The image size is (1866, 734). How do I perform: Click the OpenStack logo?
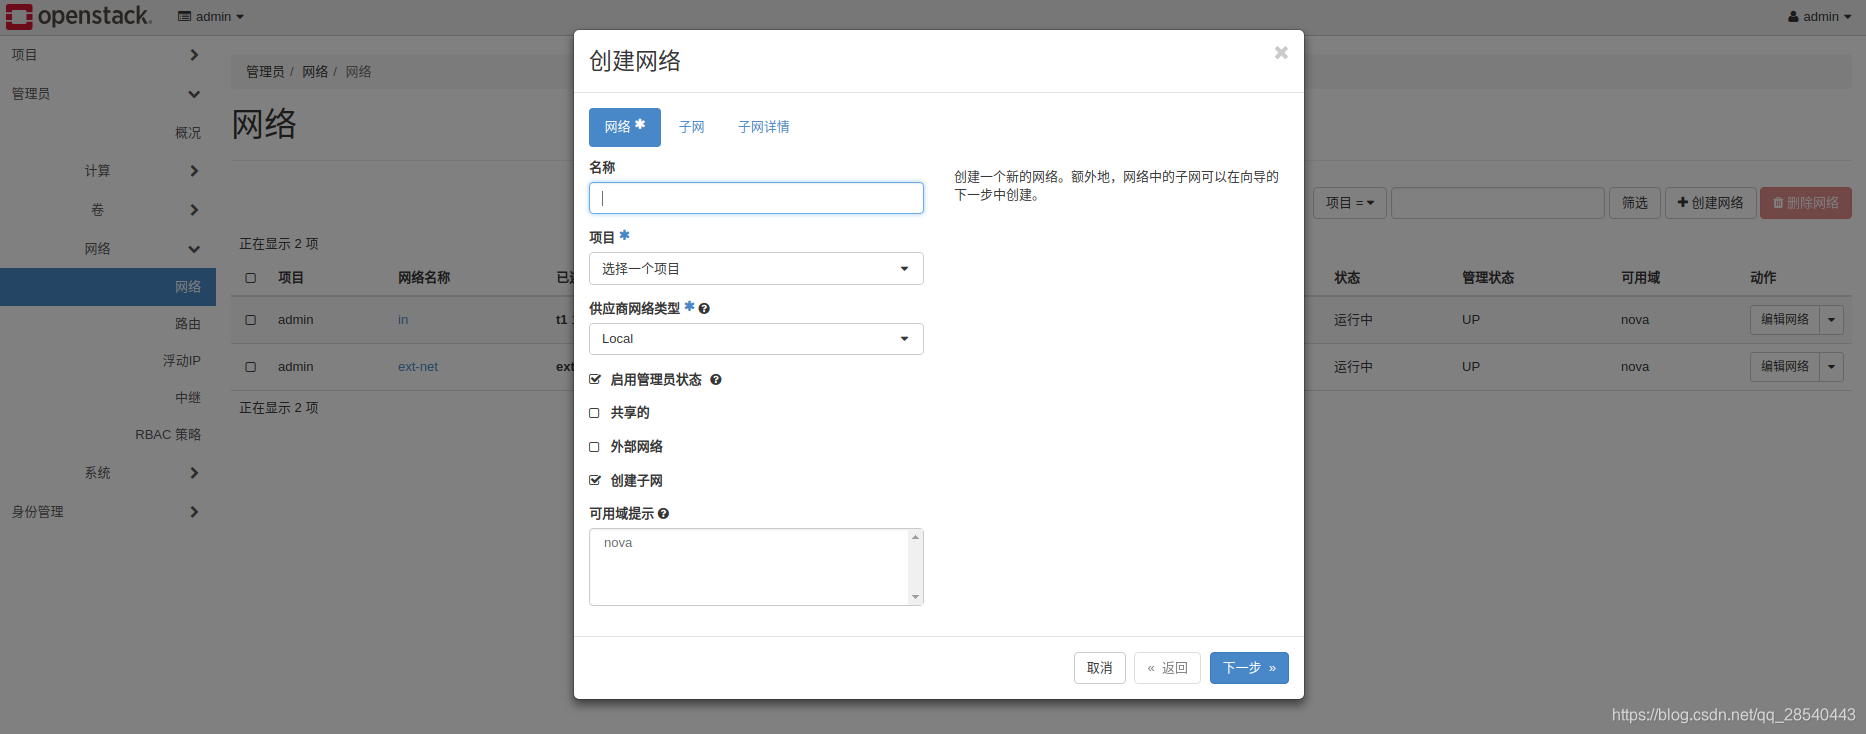79,16
